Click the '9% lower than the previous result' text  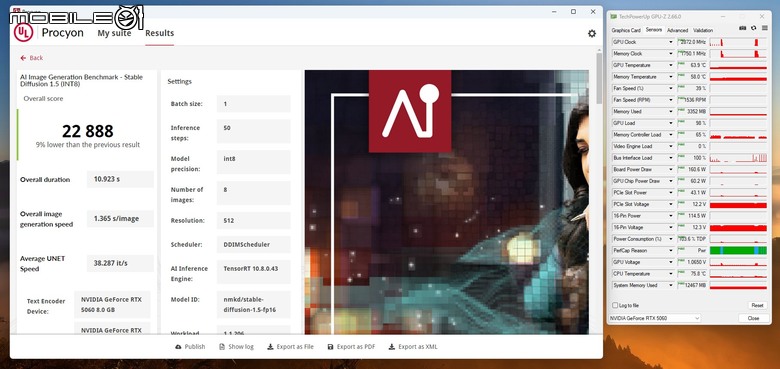click(x=88, y=145)
